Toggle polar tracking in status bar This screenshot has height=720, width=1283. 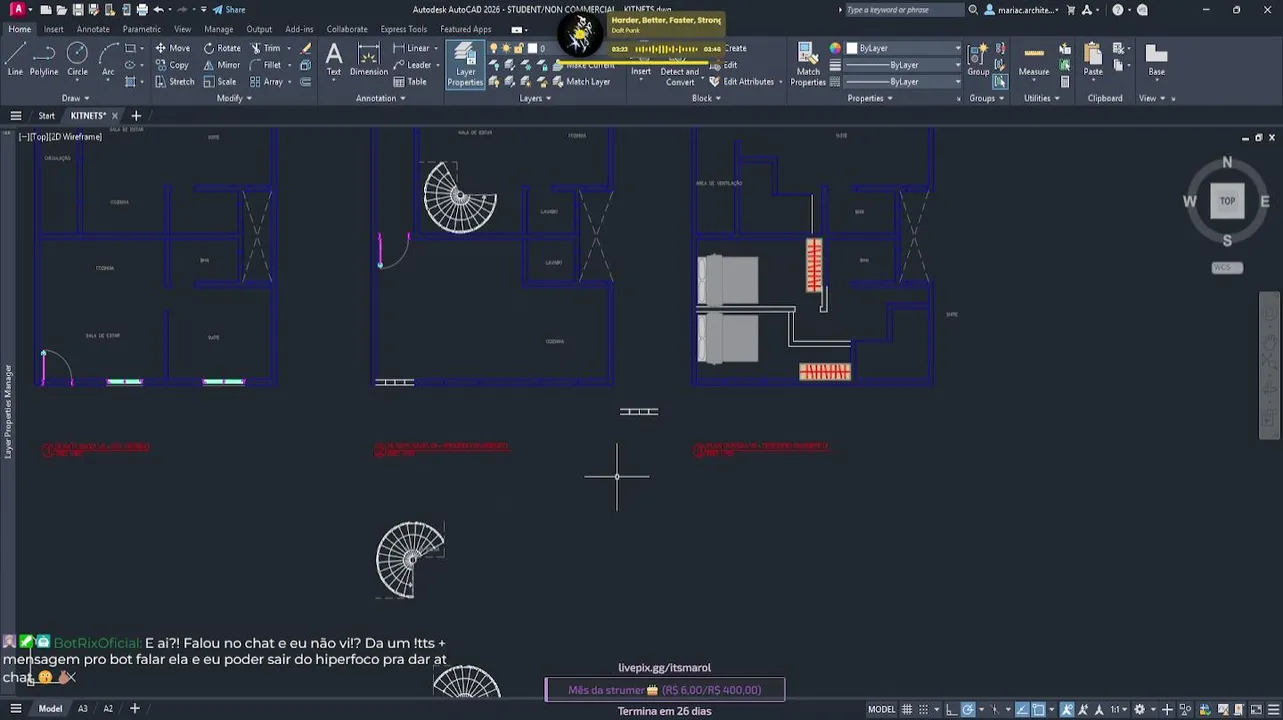(968, 710)
